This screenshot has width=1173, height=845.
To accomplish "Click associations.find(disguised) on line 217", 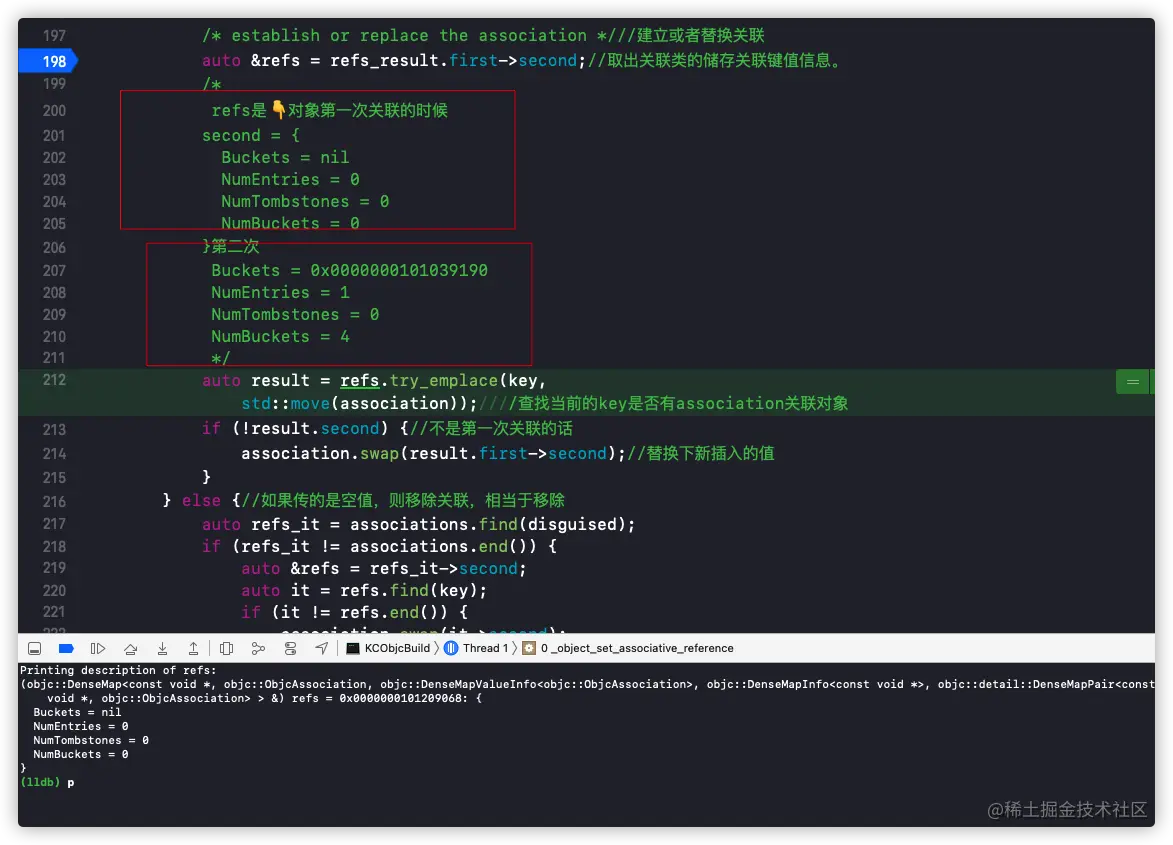I will pyautogui.click(x=489, y=524).
